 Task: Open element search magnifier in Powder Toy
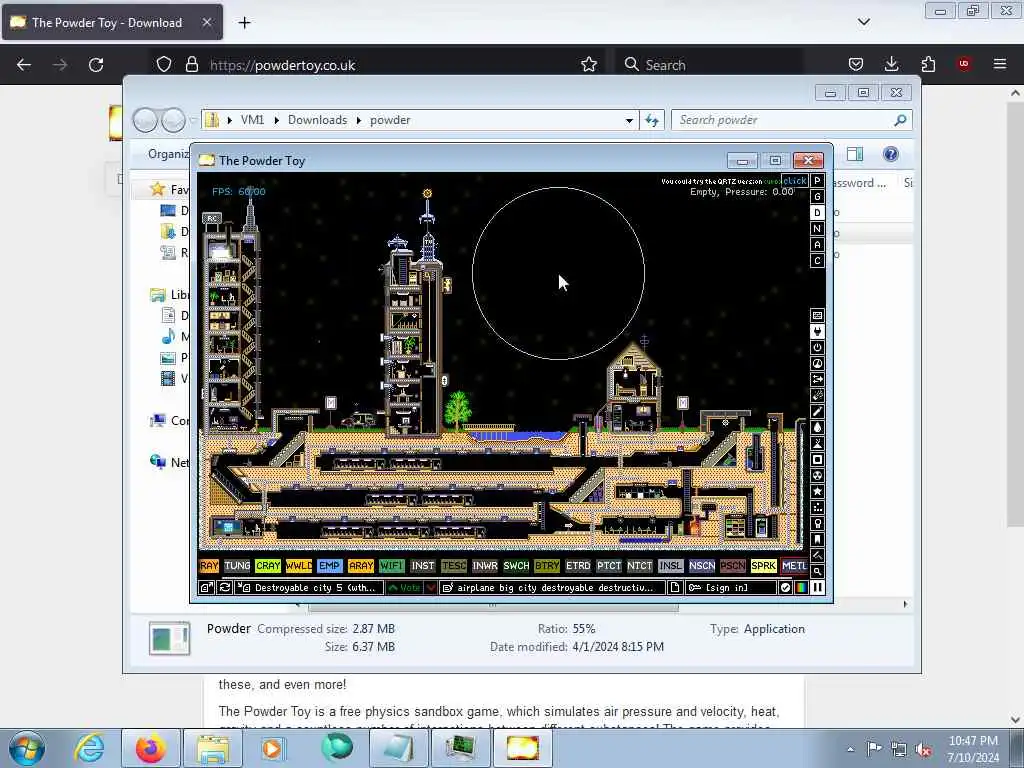[x=817, y=571]
